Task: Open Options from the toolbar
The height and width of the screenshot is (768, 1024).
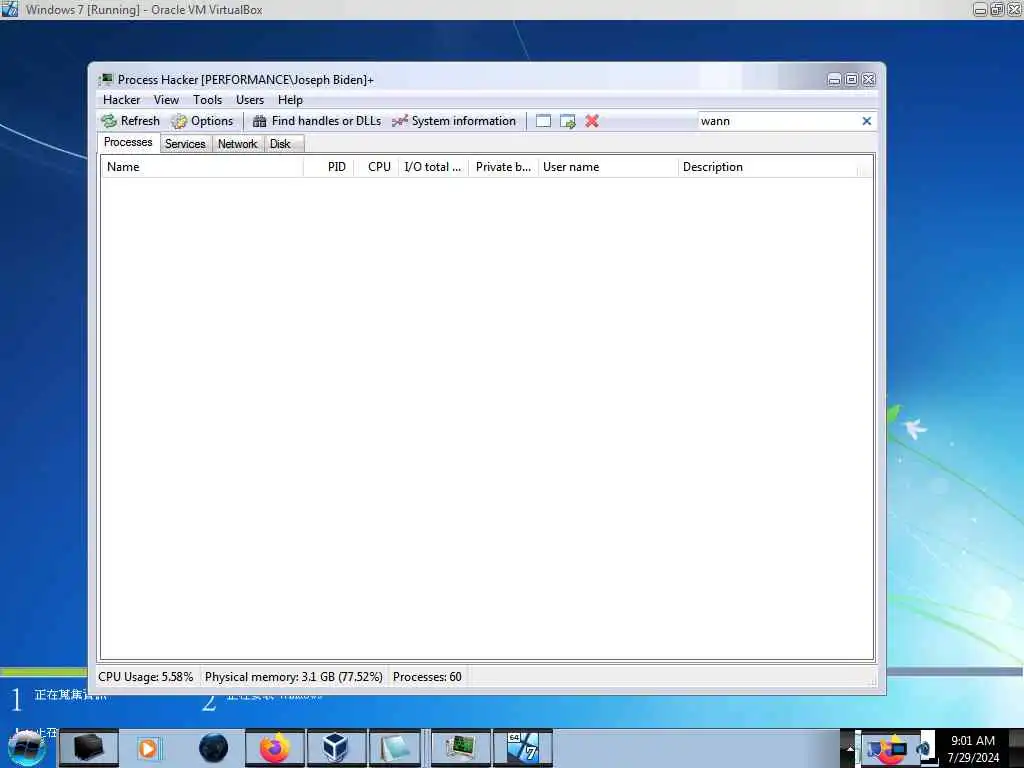Action: pyautogui.click(x=202, y=121)
